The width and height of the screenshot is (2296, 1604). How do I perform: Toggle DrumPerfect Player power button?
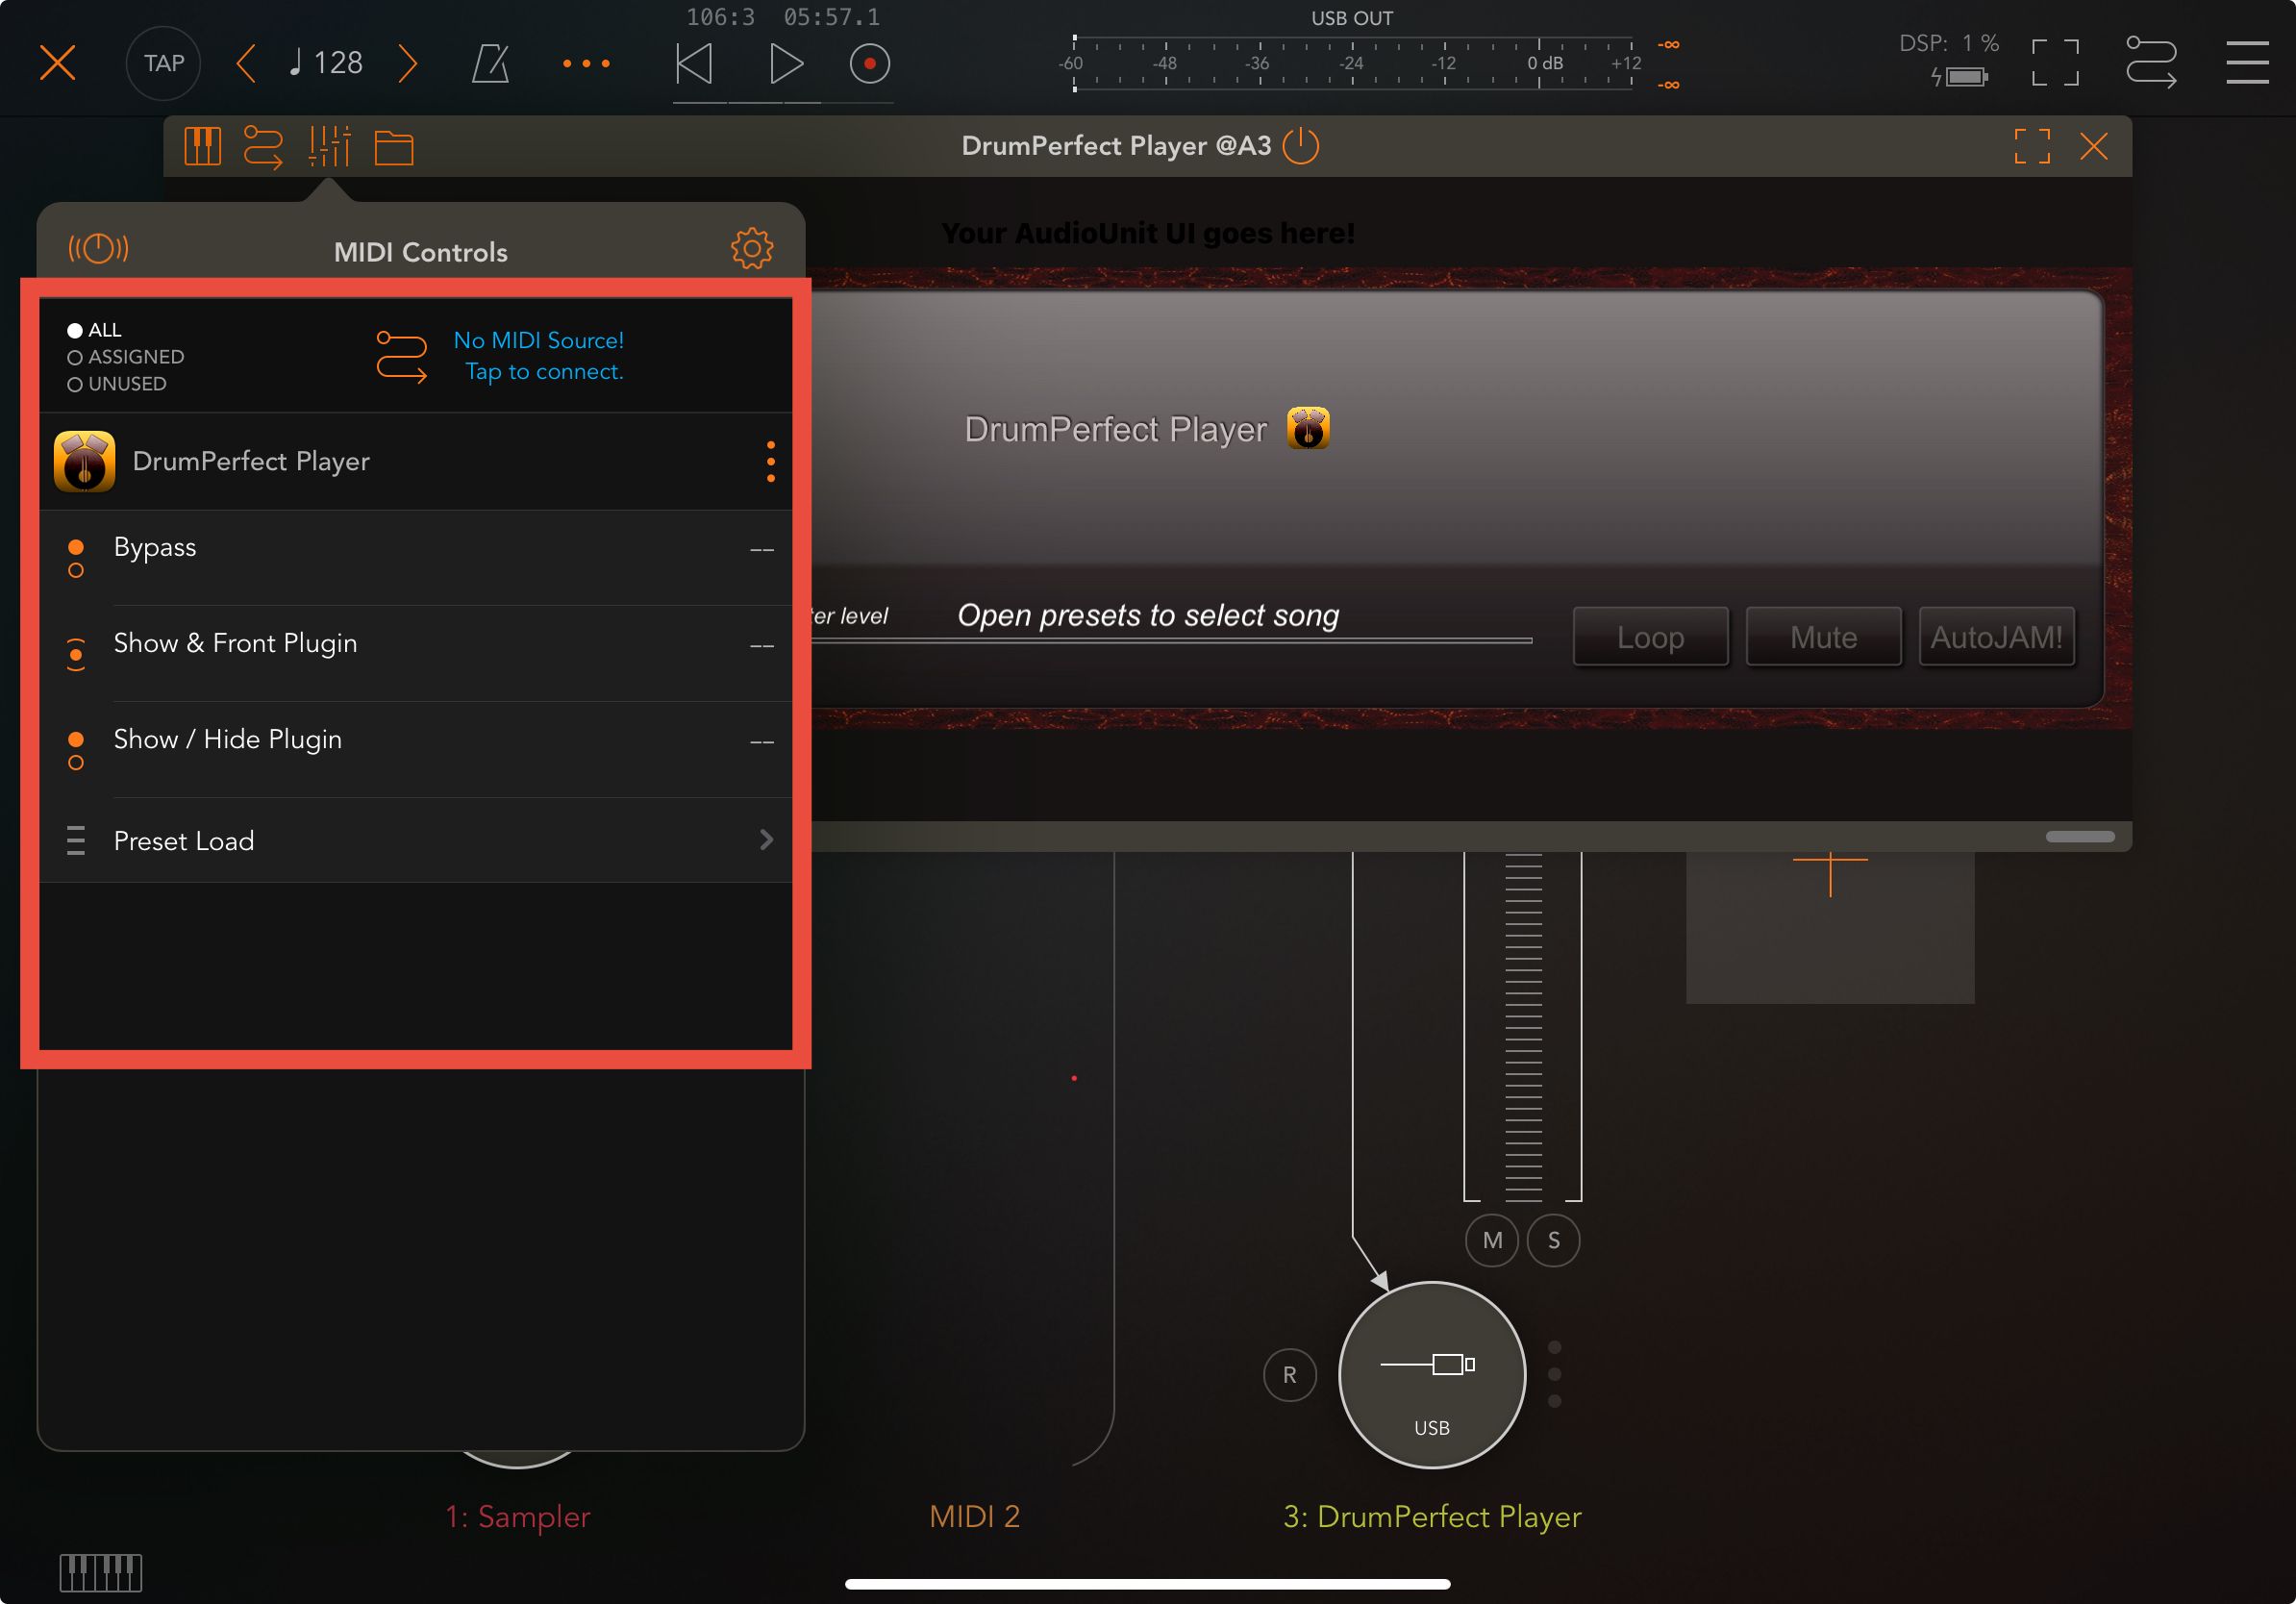click(x=1301, y=146)
